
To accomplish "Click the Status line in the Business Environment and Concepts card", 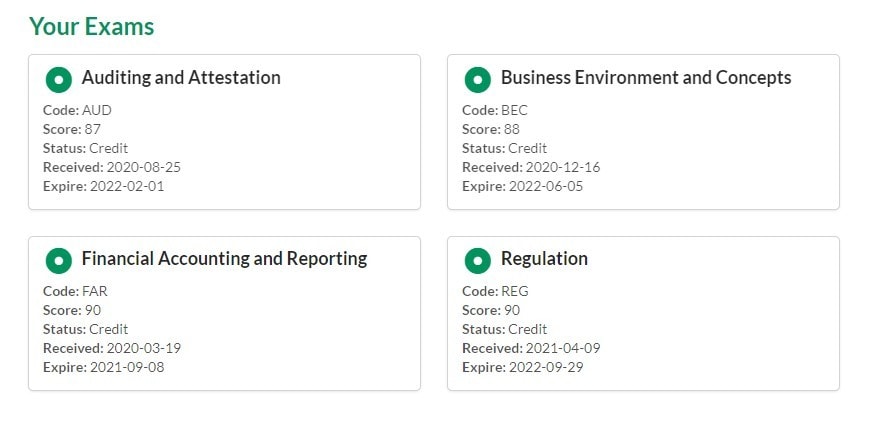I will 504,148.
